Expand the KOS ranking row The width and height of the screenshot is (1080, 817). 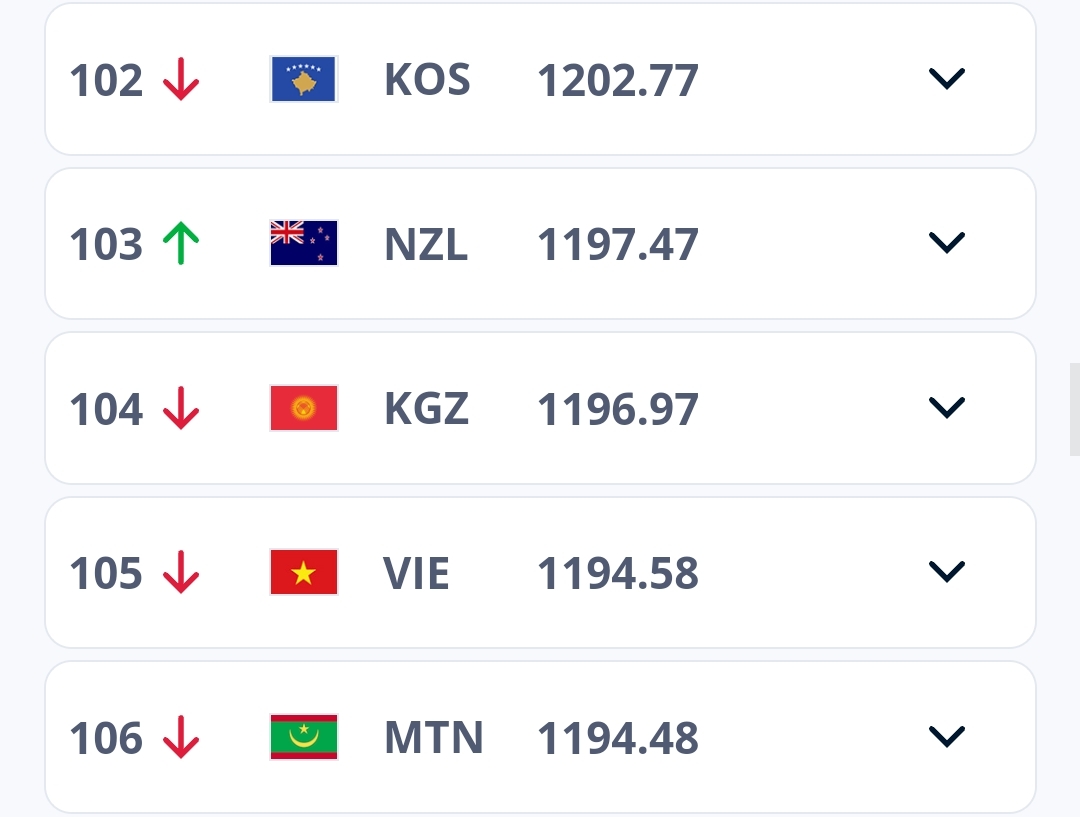click(x=946, y=79)
